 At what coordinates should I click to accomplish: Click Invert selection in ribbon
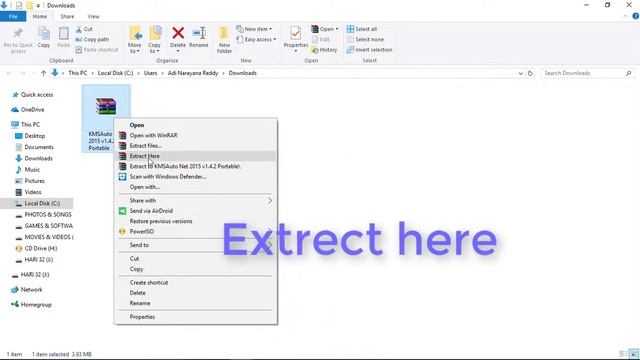pyautogui.click(x=369, y=50)
